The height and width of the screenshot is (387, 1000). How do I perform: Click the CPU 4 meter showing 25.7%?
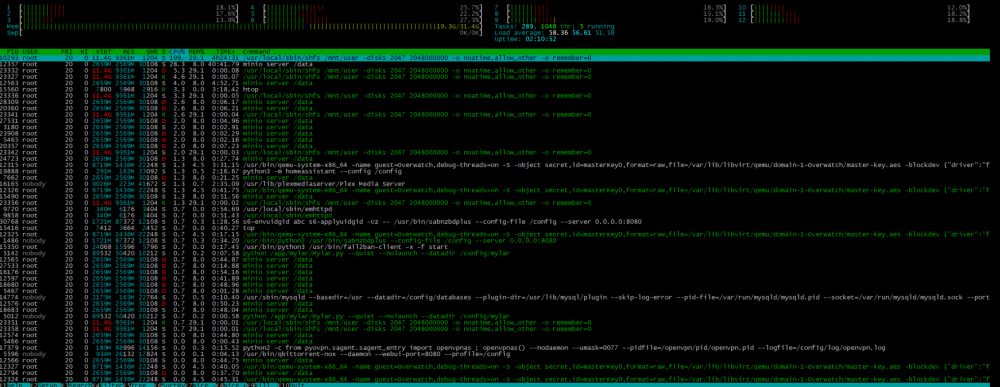[366, 7]
